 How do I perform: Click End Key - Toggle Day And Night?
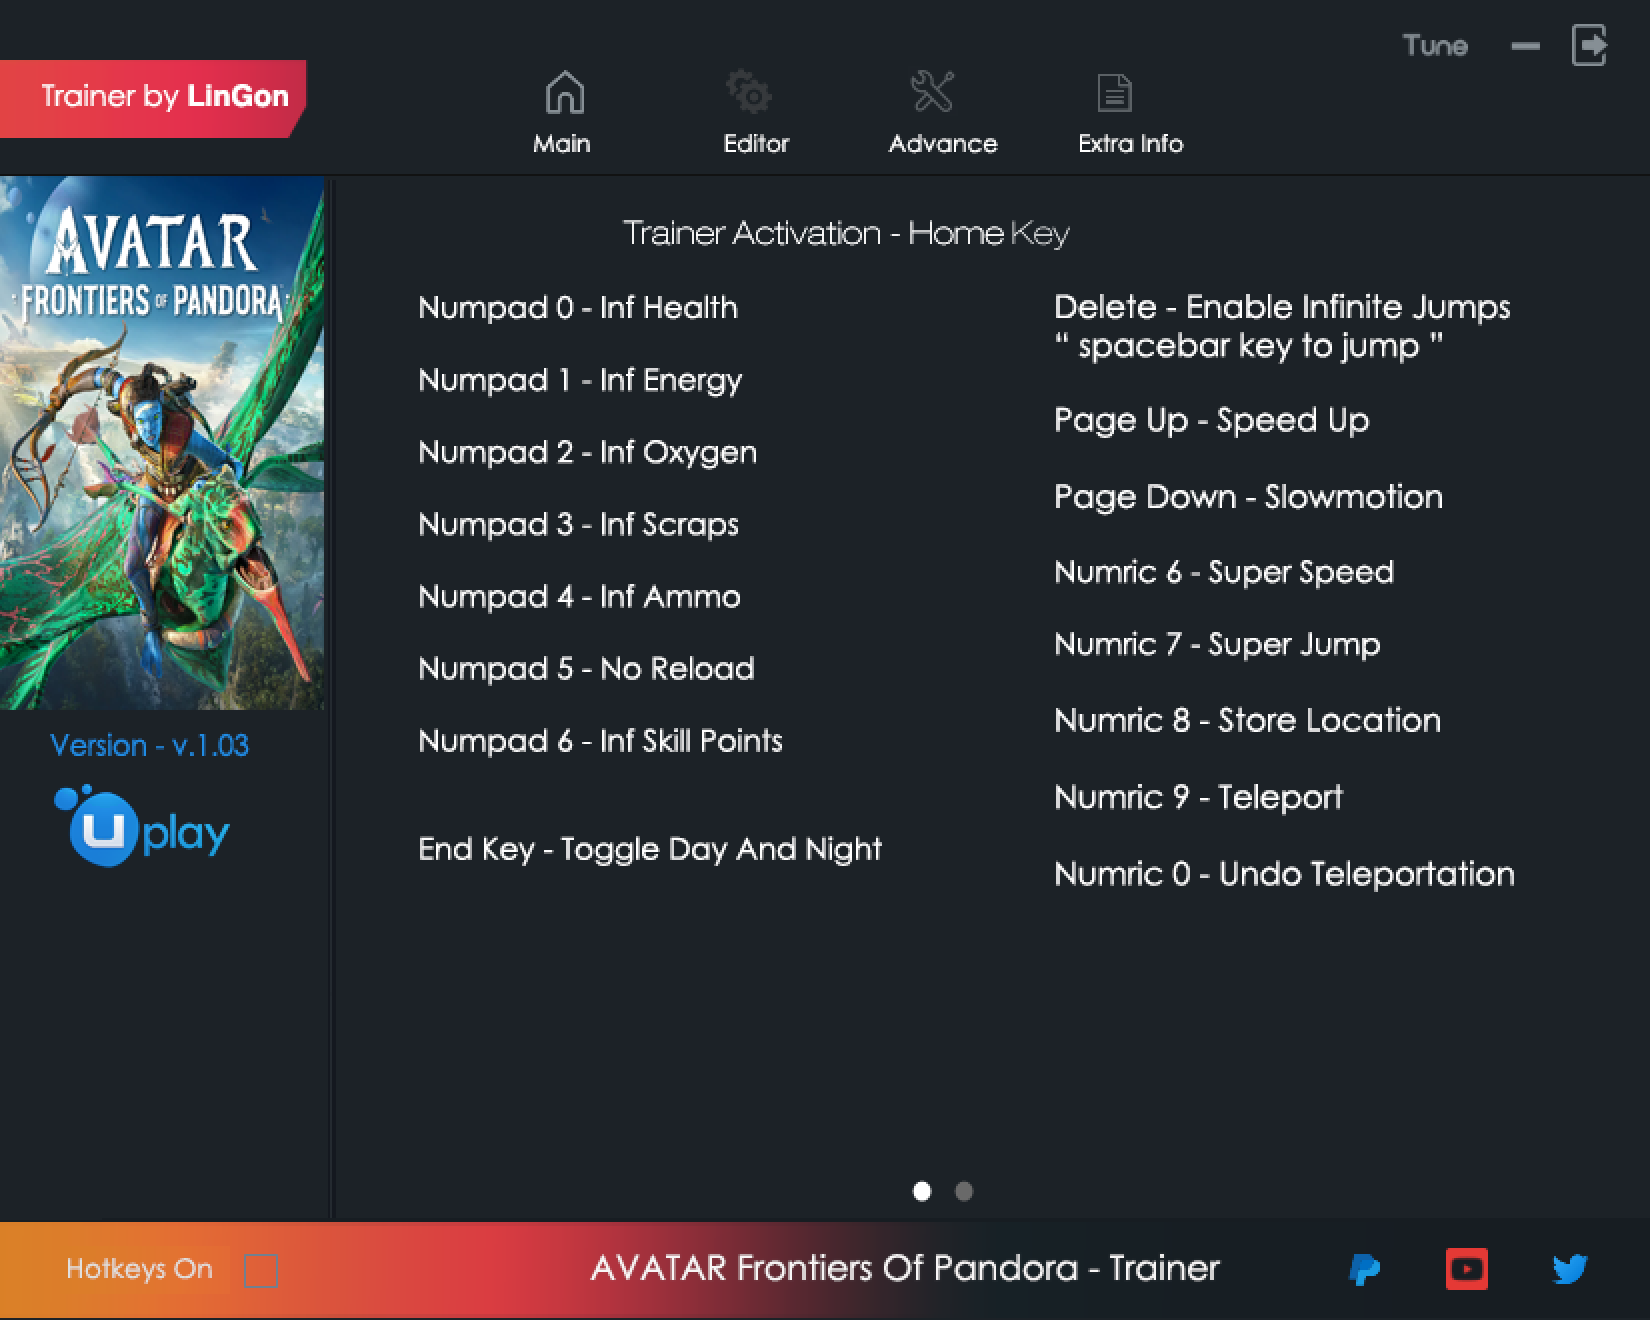coord(650,850)
